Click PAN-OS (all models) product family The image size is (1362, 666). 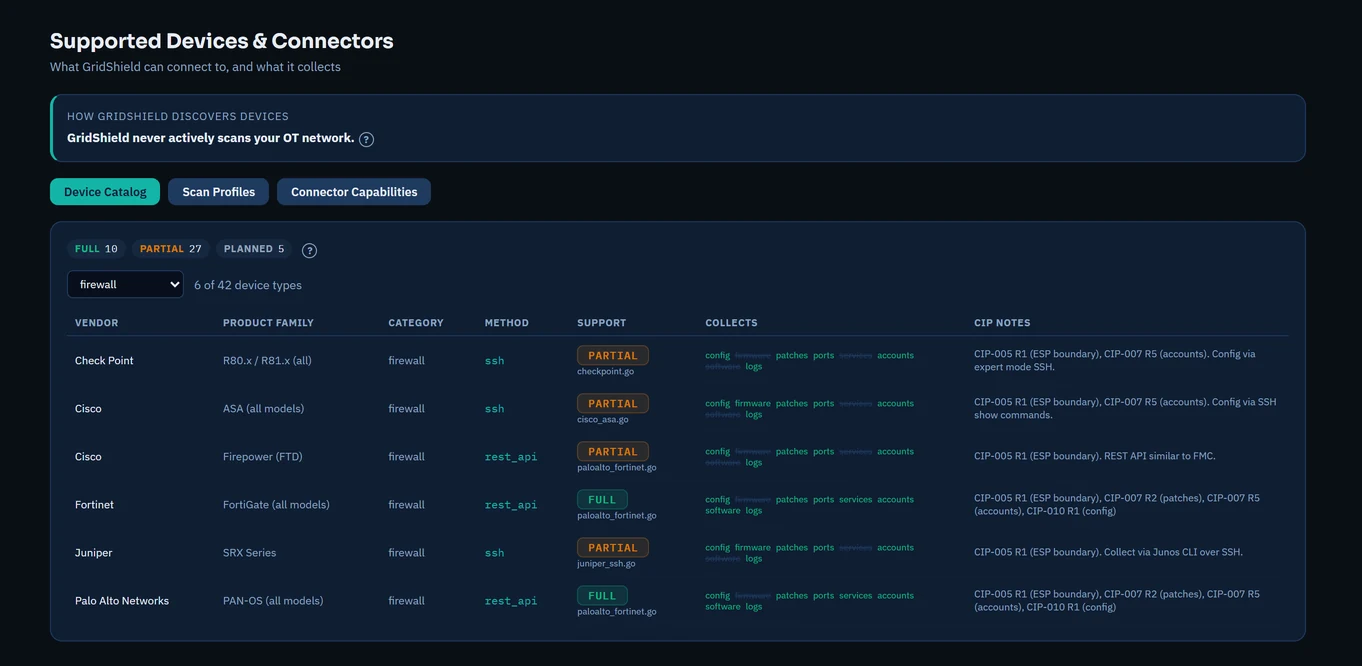(273, 600)
